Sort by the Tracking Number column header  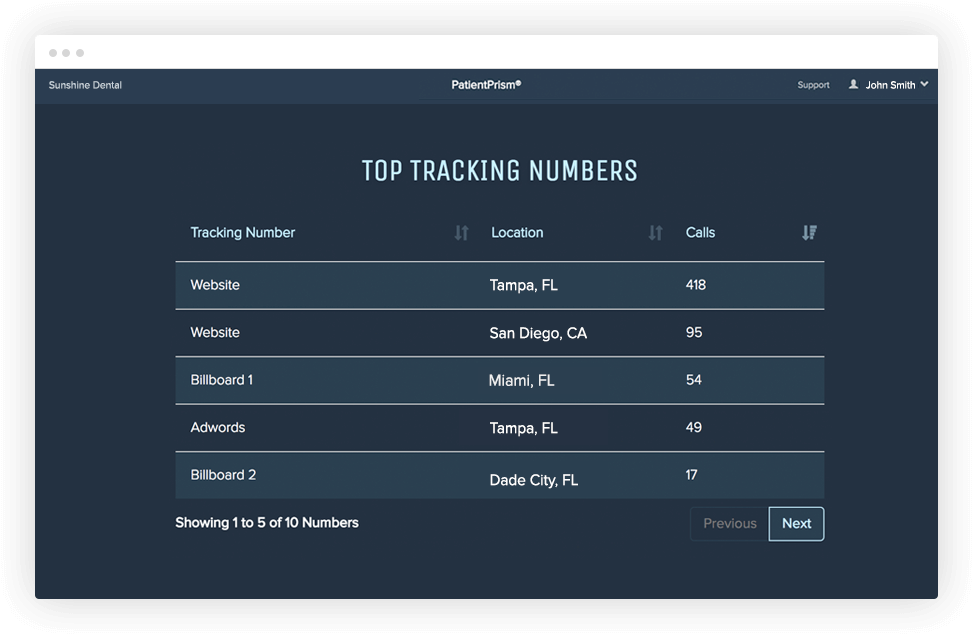(243, 233)
